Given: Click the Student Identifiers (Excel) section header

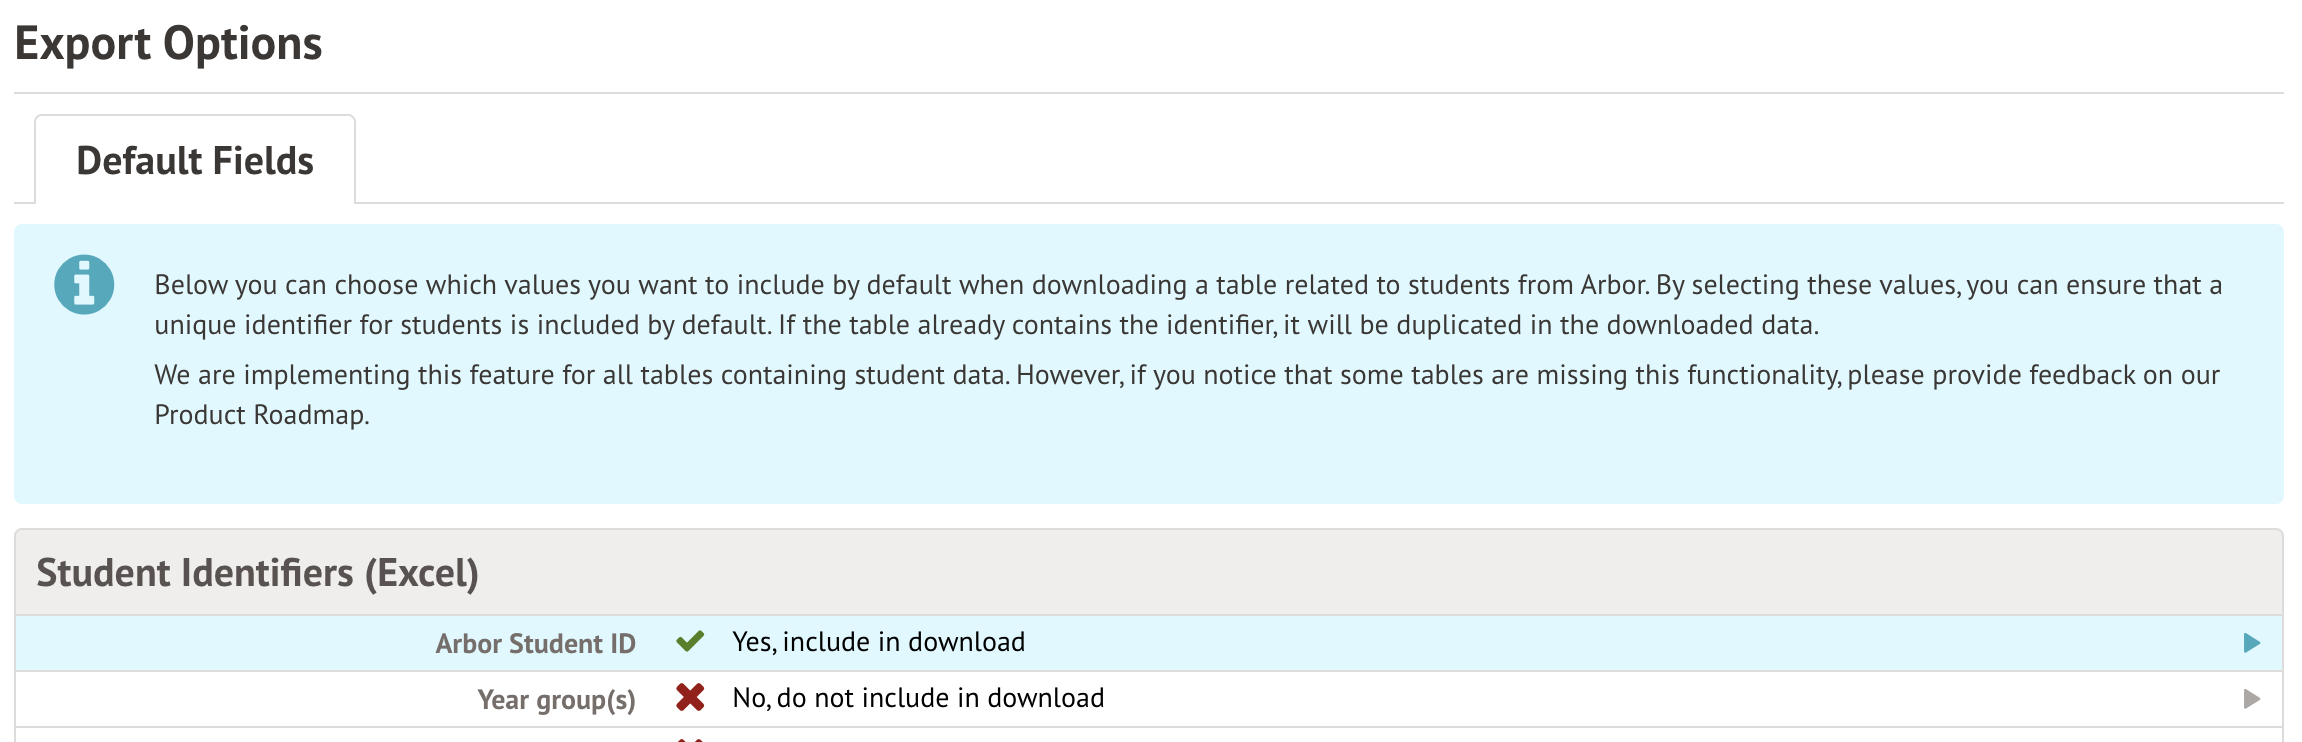Looking at the screenshot, I should 257,573.
